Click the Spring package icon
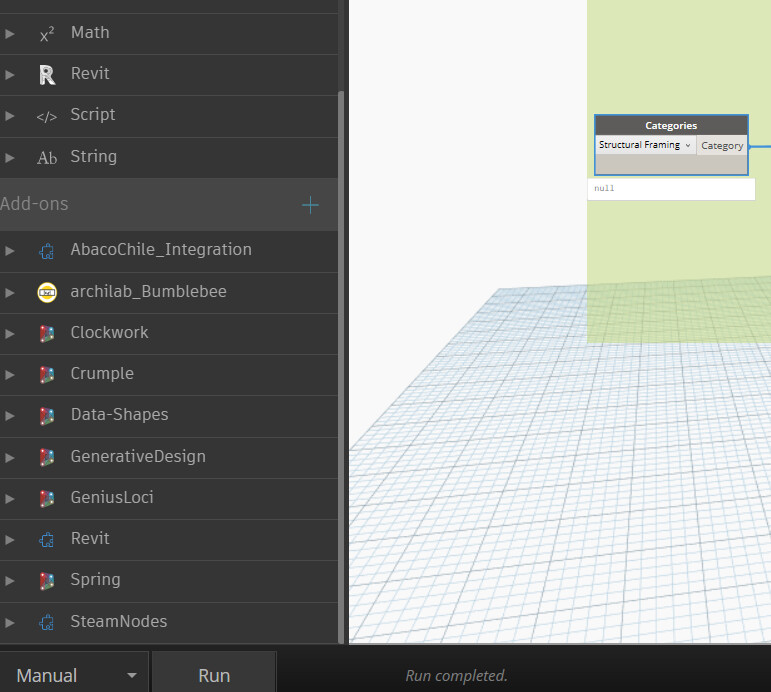771x692 pixels. coord(47,581)
